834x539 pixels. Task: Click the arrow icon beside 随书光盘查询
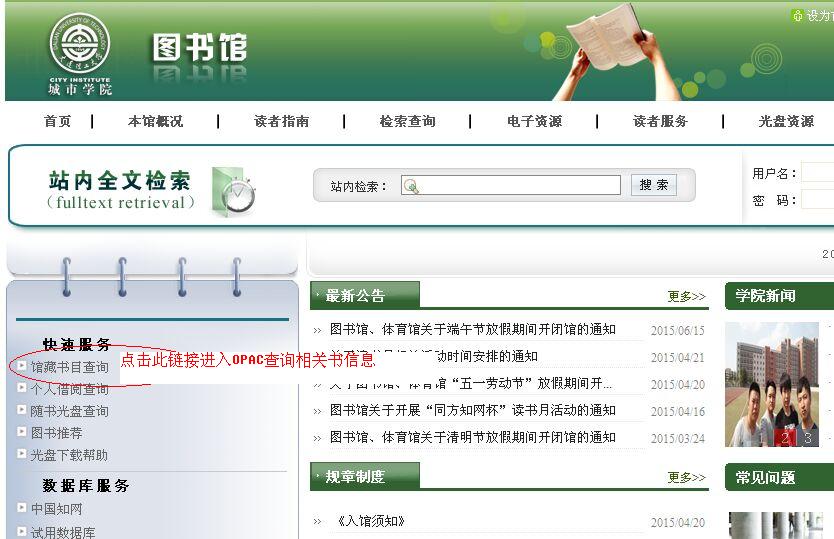tap(22, 410)
